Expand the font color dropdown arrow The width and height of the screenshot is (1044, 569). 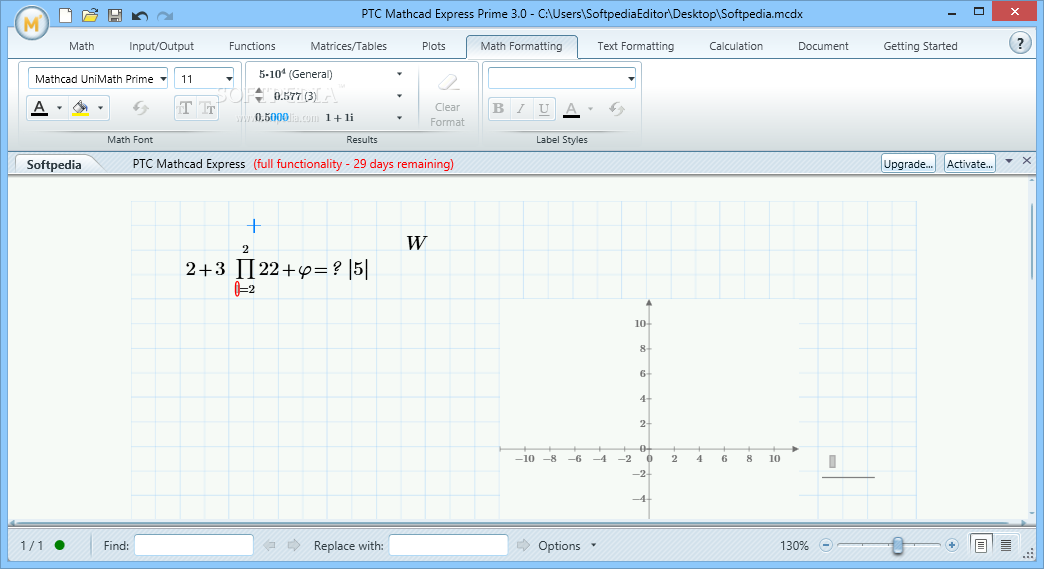59,108
